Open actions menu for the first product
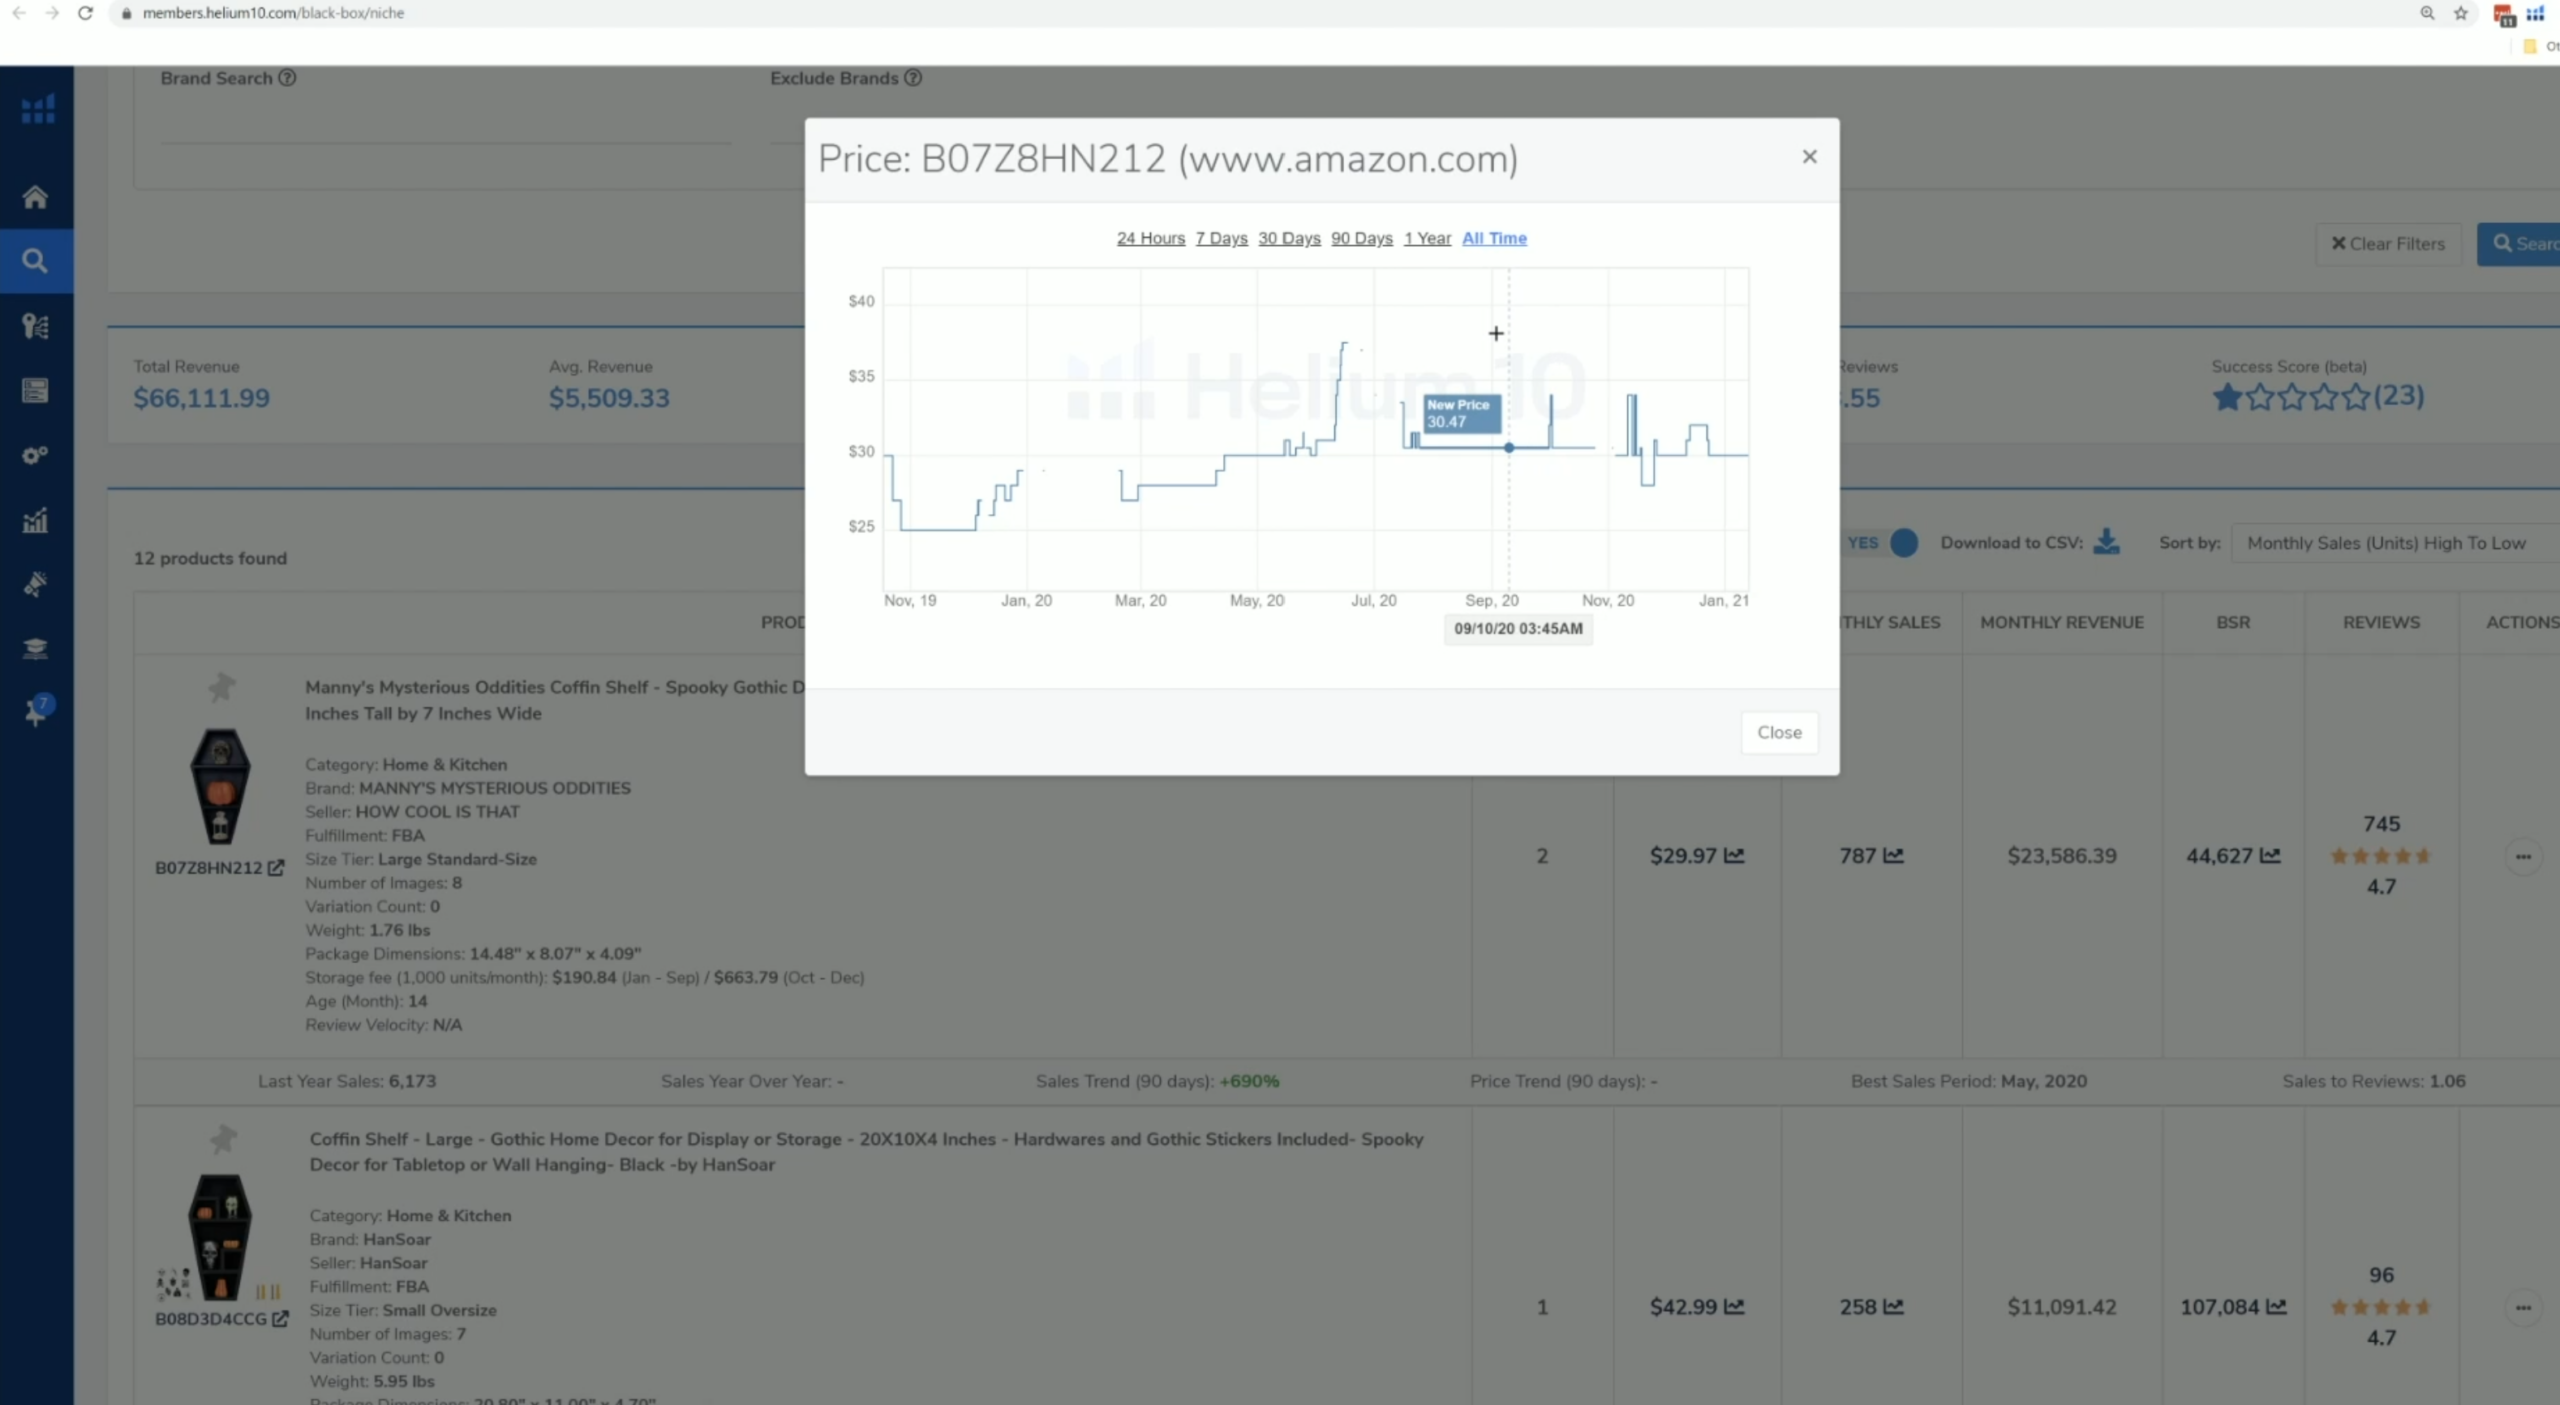 (x=2523, y=857)
